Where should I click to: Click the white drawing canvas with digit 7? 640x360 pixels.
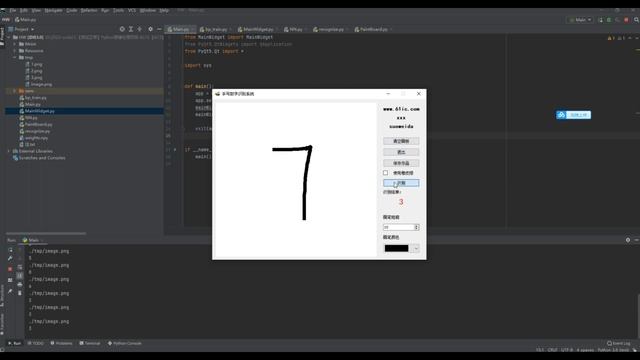pyautogui.click(x=295, y=180)
